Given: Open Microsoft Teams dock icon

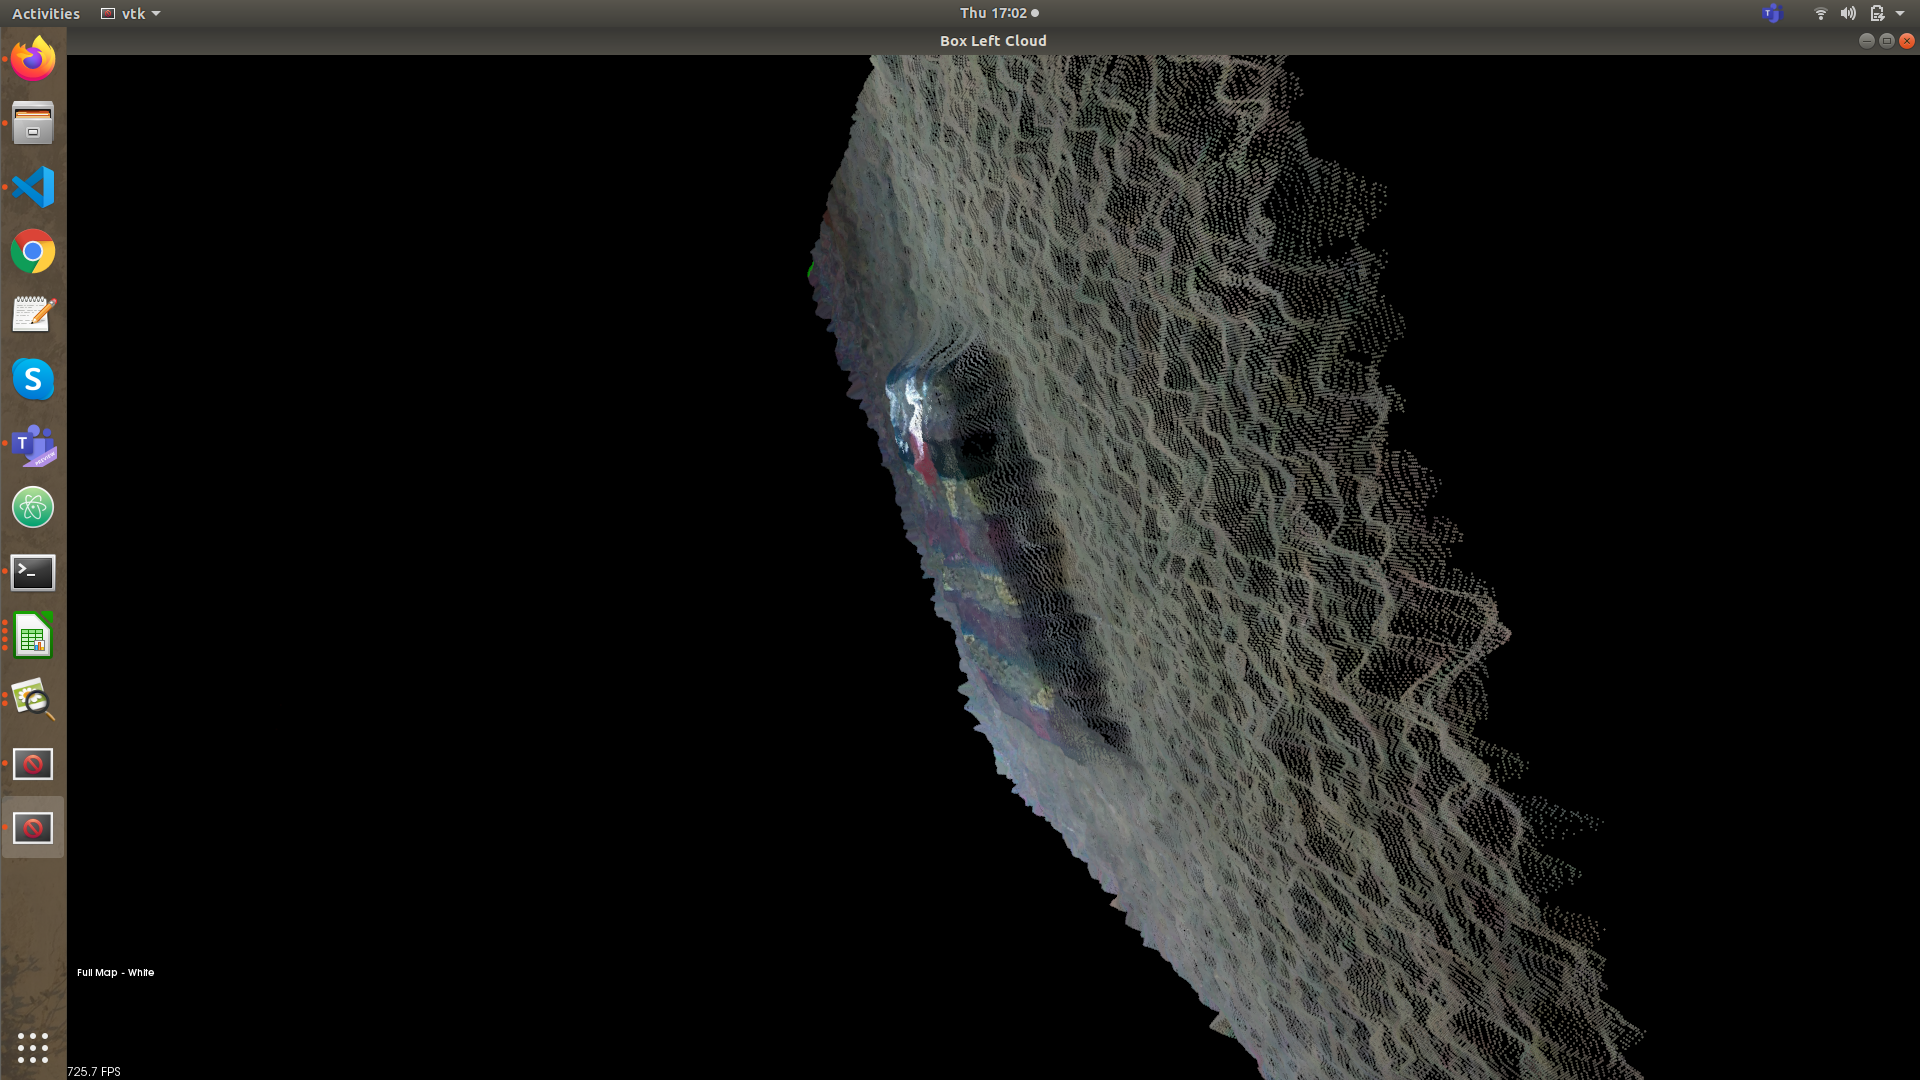Looking at the screenshot, I should 33,444.
